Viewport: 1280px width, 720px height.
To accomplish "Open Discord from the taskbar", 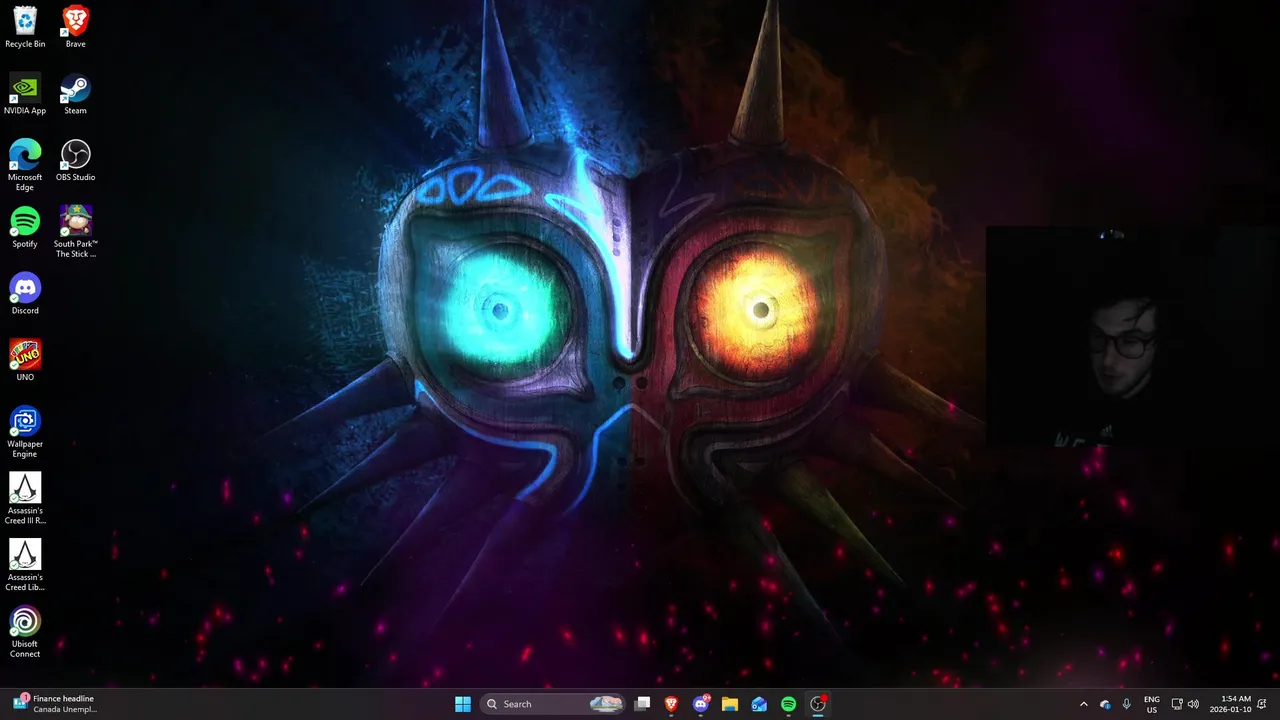I will point(701,704).
